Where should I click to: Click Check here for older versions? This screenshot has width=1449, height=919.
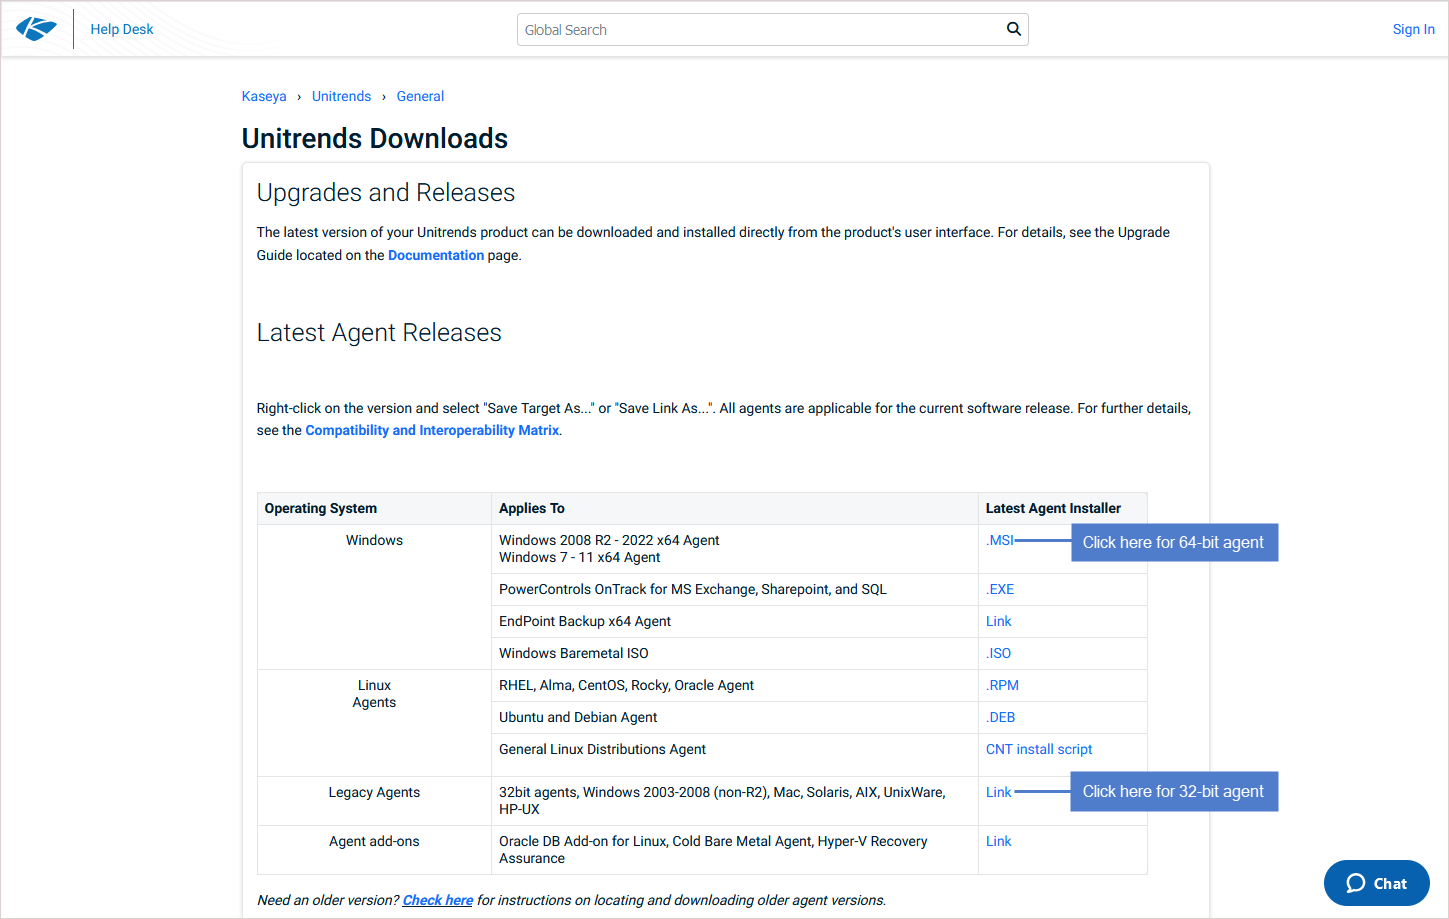point(438,900)
